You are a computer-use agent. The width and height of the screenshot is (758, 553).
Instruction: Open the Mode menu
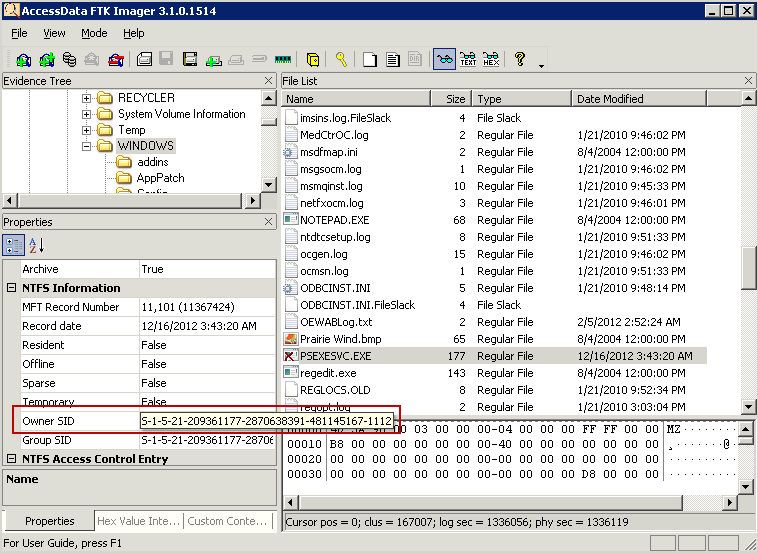94,33
